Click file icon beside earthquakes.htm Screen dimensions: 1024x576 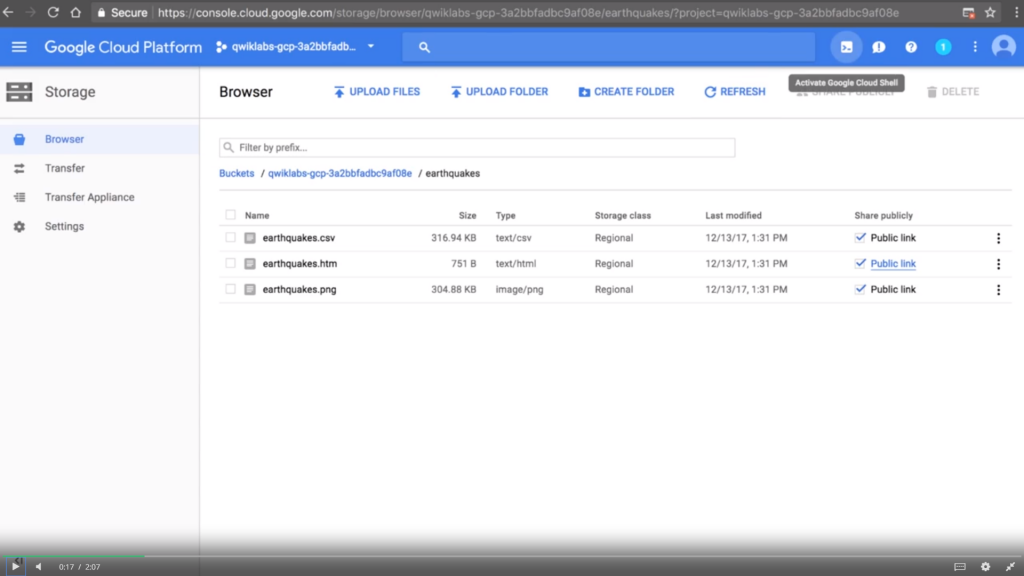250,264
